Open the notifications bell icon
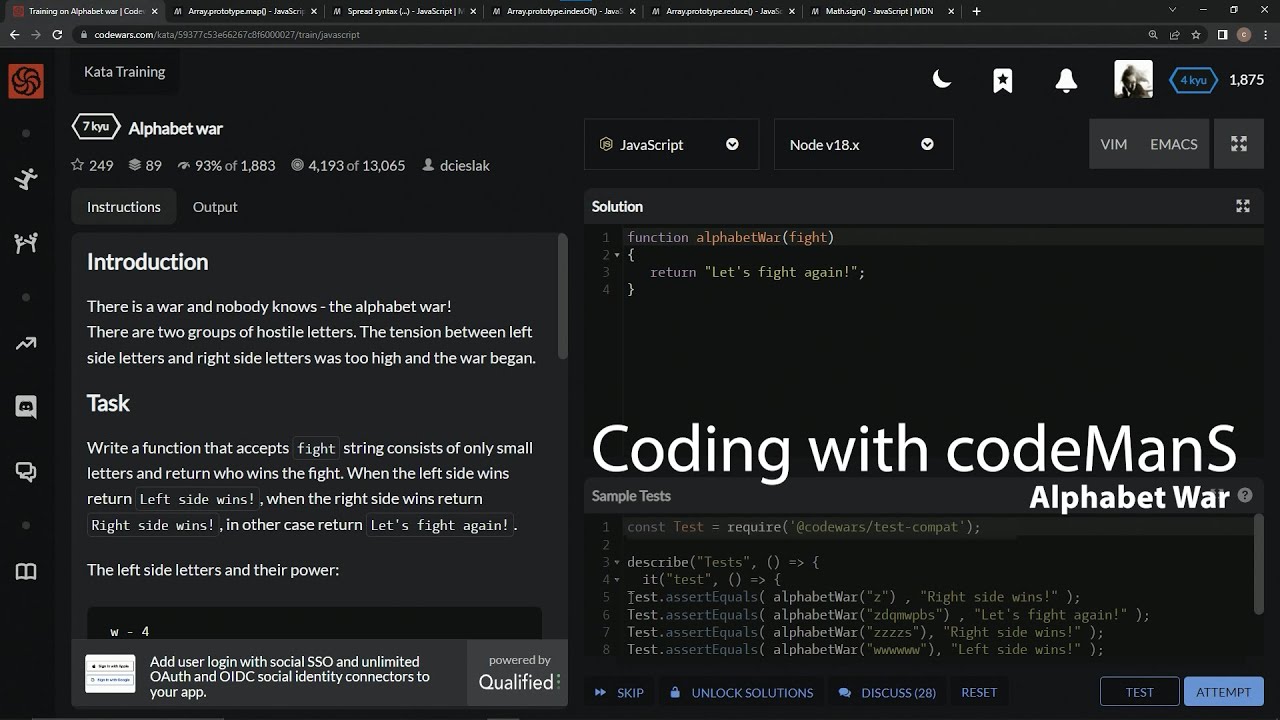This screenshot has width=1280, height=720. point(1066,80)
